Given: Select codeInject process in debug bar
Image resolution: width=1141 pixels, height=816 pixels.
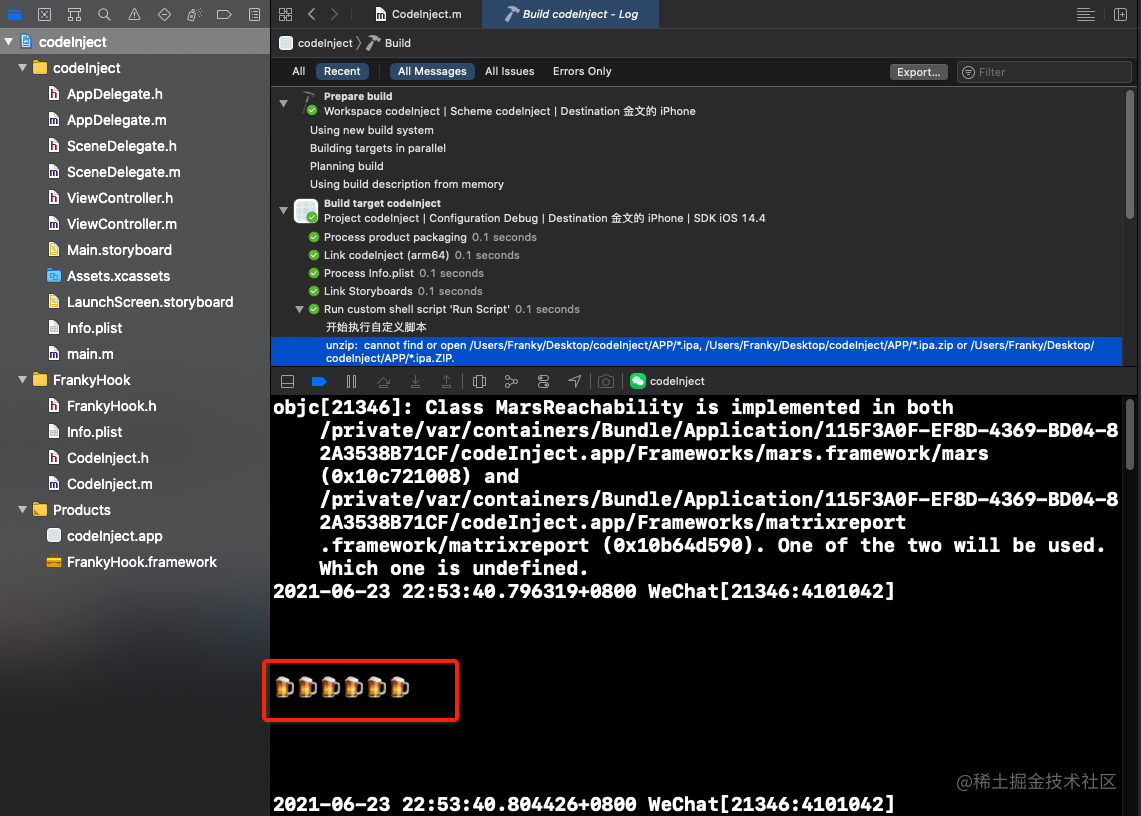Looking at the screenshot, I should [667, 381].
